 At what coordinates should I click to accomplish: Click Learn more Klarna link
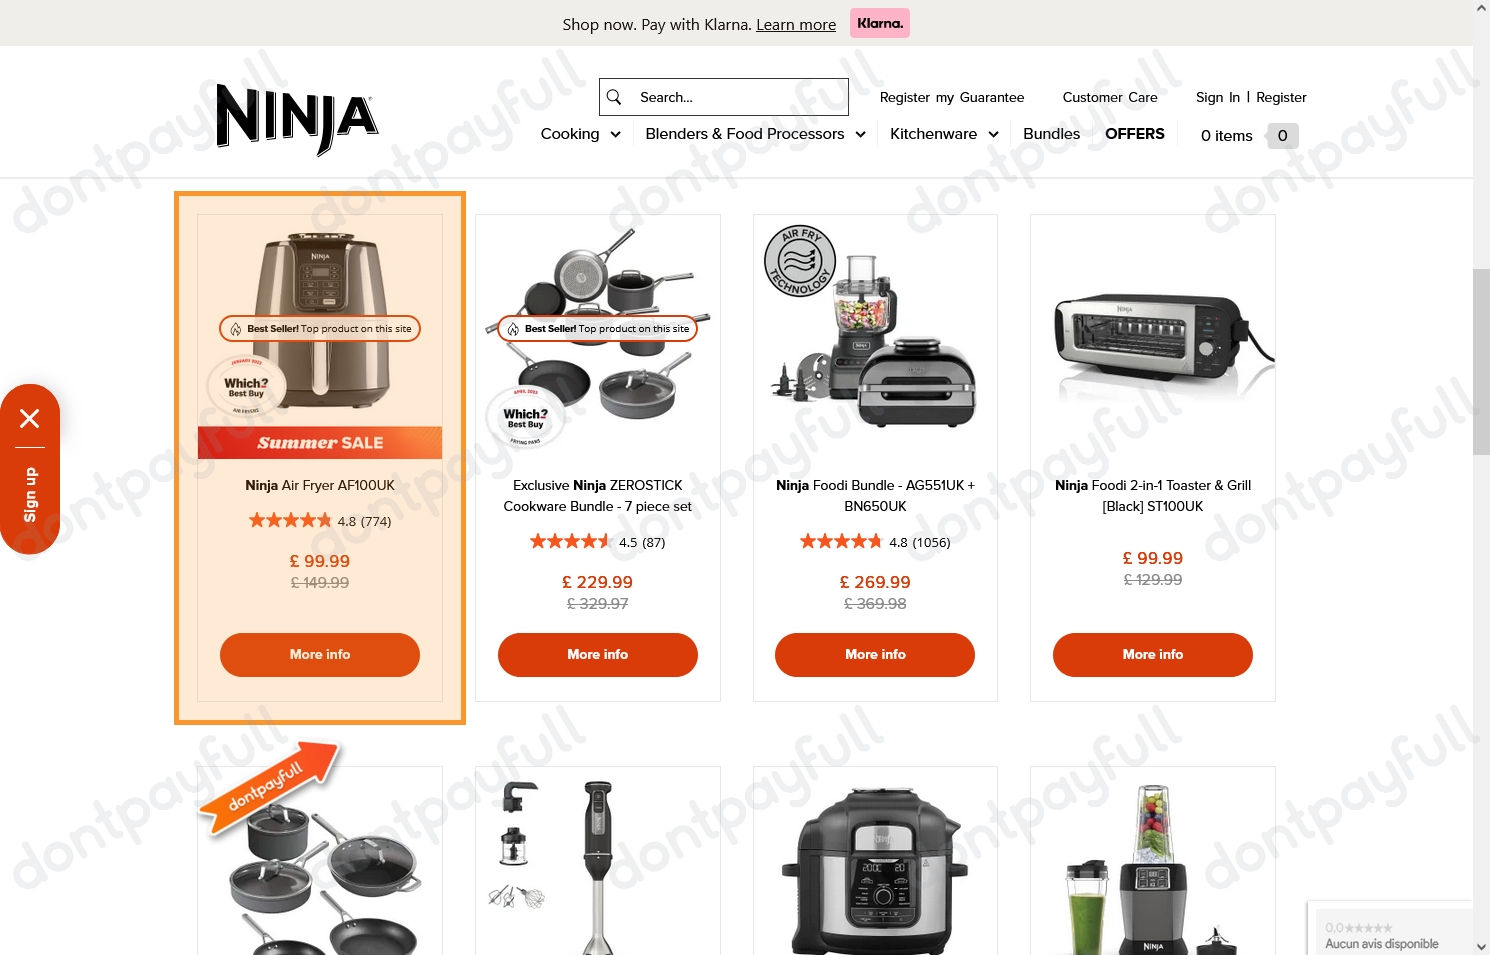click(x=796, y=24)
